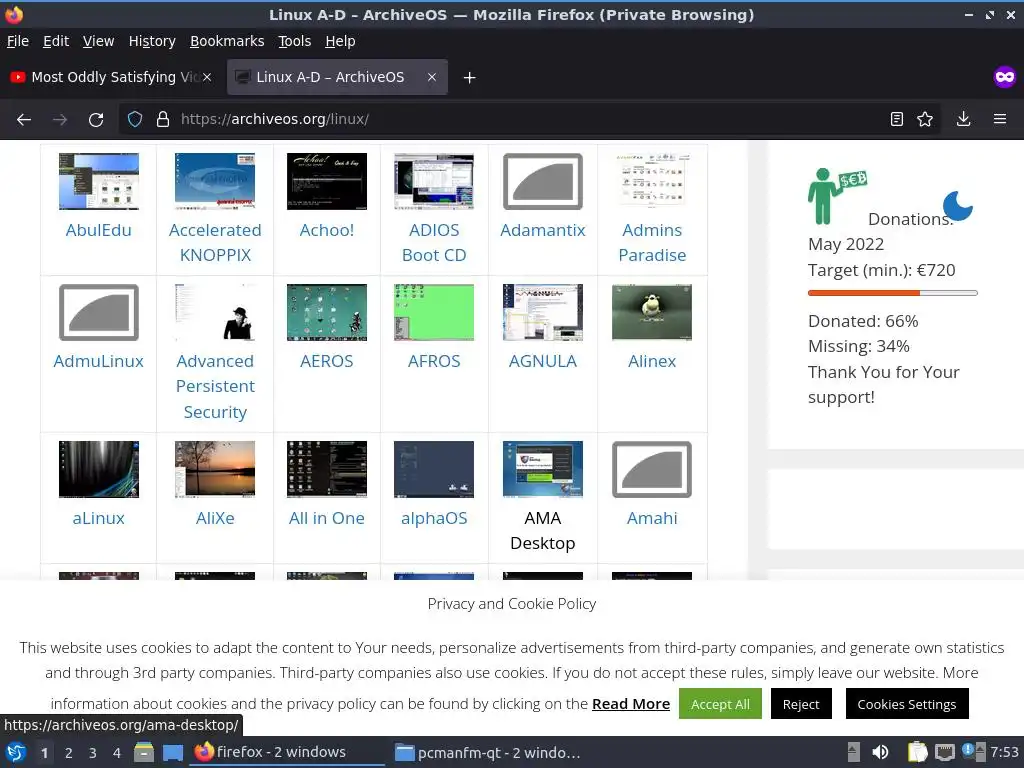The width and height of the screenshot is (1024, 768).
Task: Open the Admins Paradise link
Action: coord(652,242)
